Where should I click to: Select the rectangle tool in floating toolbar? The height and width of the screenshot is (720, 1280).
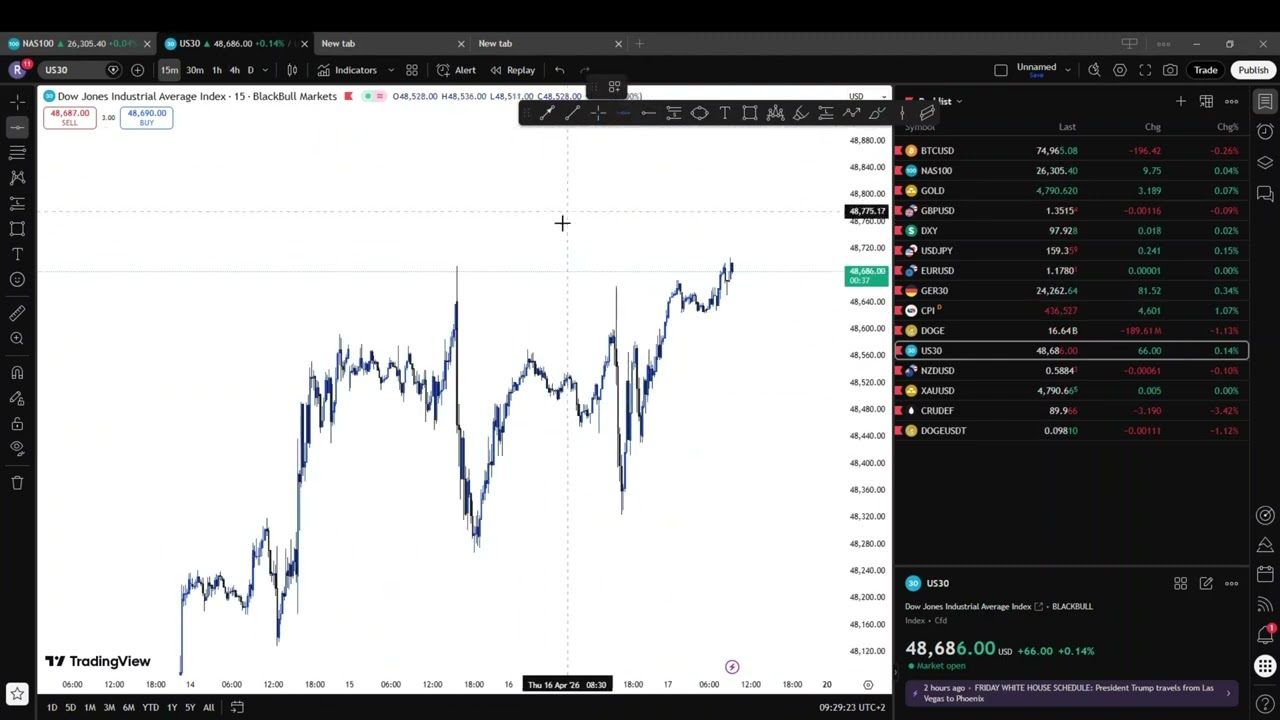[750, 113]
